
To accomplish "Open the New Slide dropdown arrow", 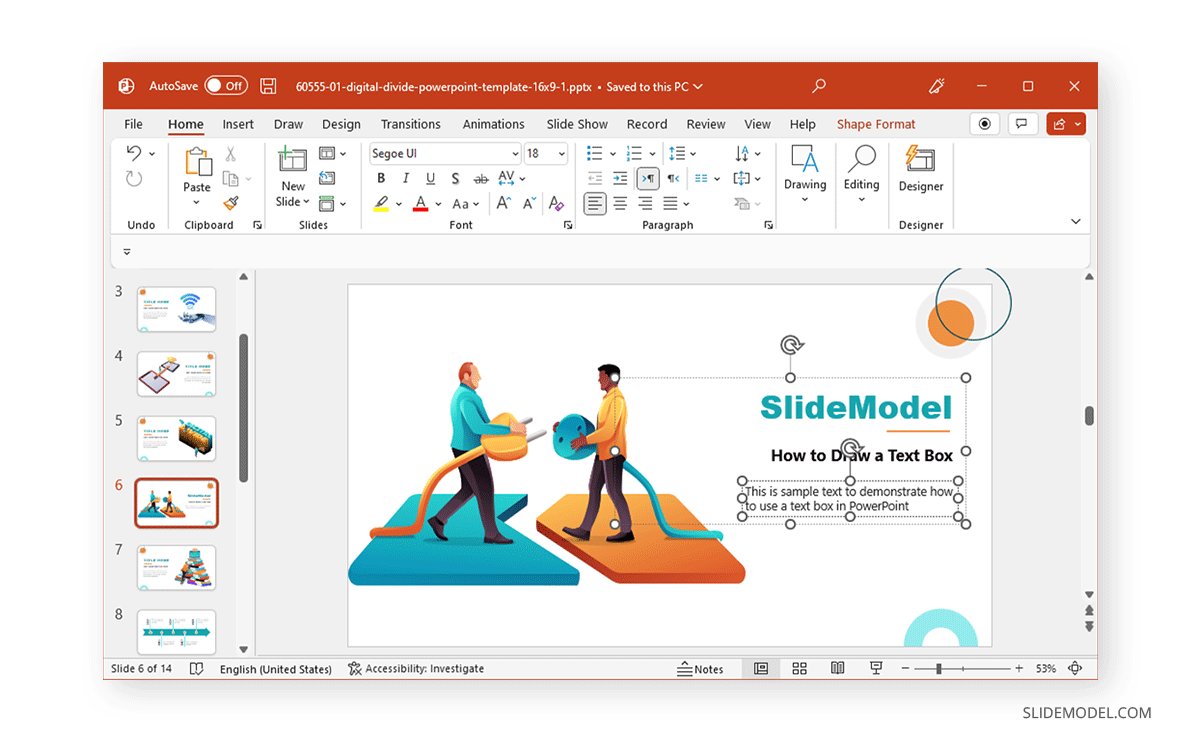I will click(x=305, y=201).
